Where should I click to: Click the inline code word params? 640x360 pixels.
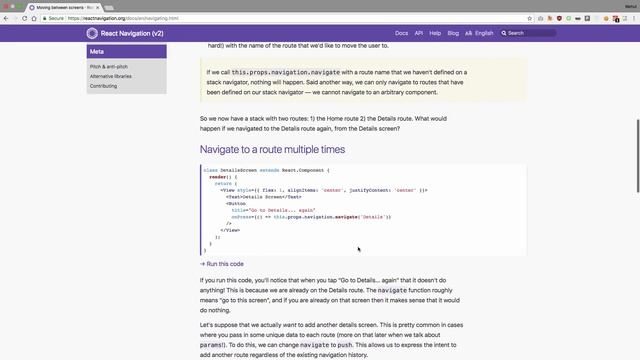(x=211, y=345)
